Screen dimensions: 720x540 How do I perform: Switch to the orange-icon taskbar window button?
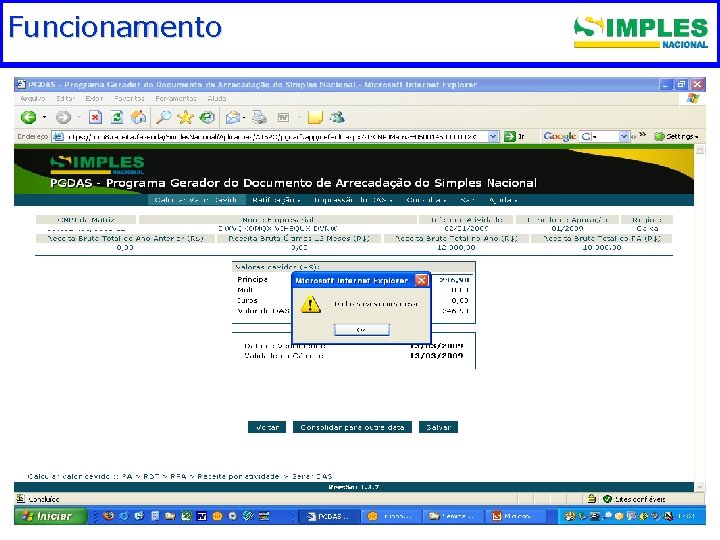(391, 516)
